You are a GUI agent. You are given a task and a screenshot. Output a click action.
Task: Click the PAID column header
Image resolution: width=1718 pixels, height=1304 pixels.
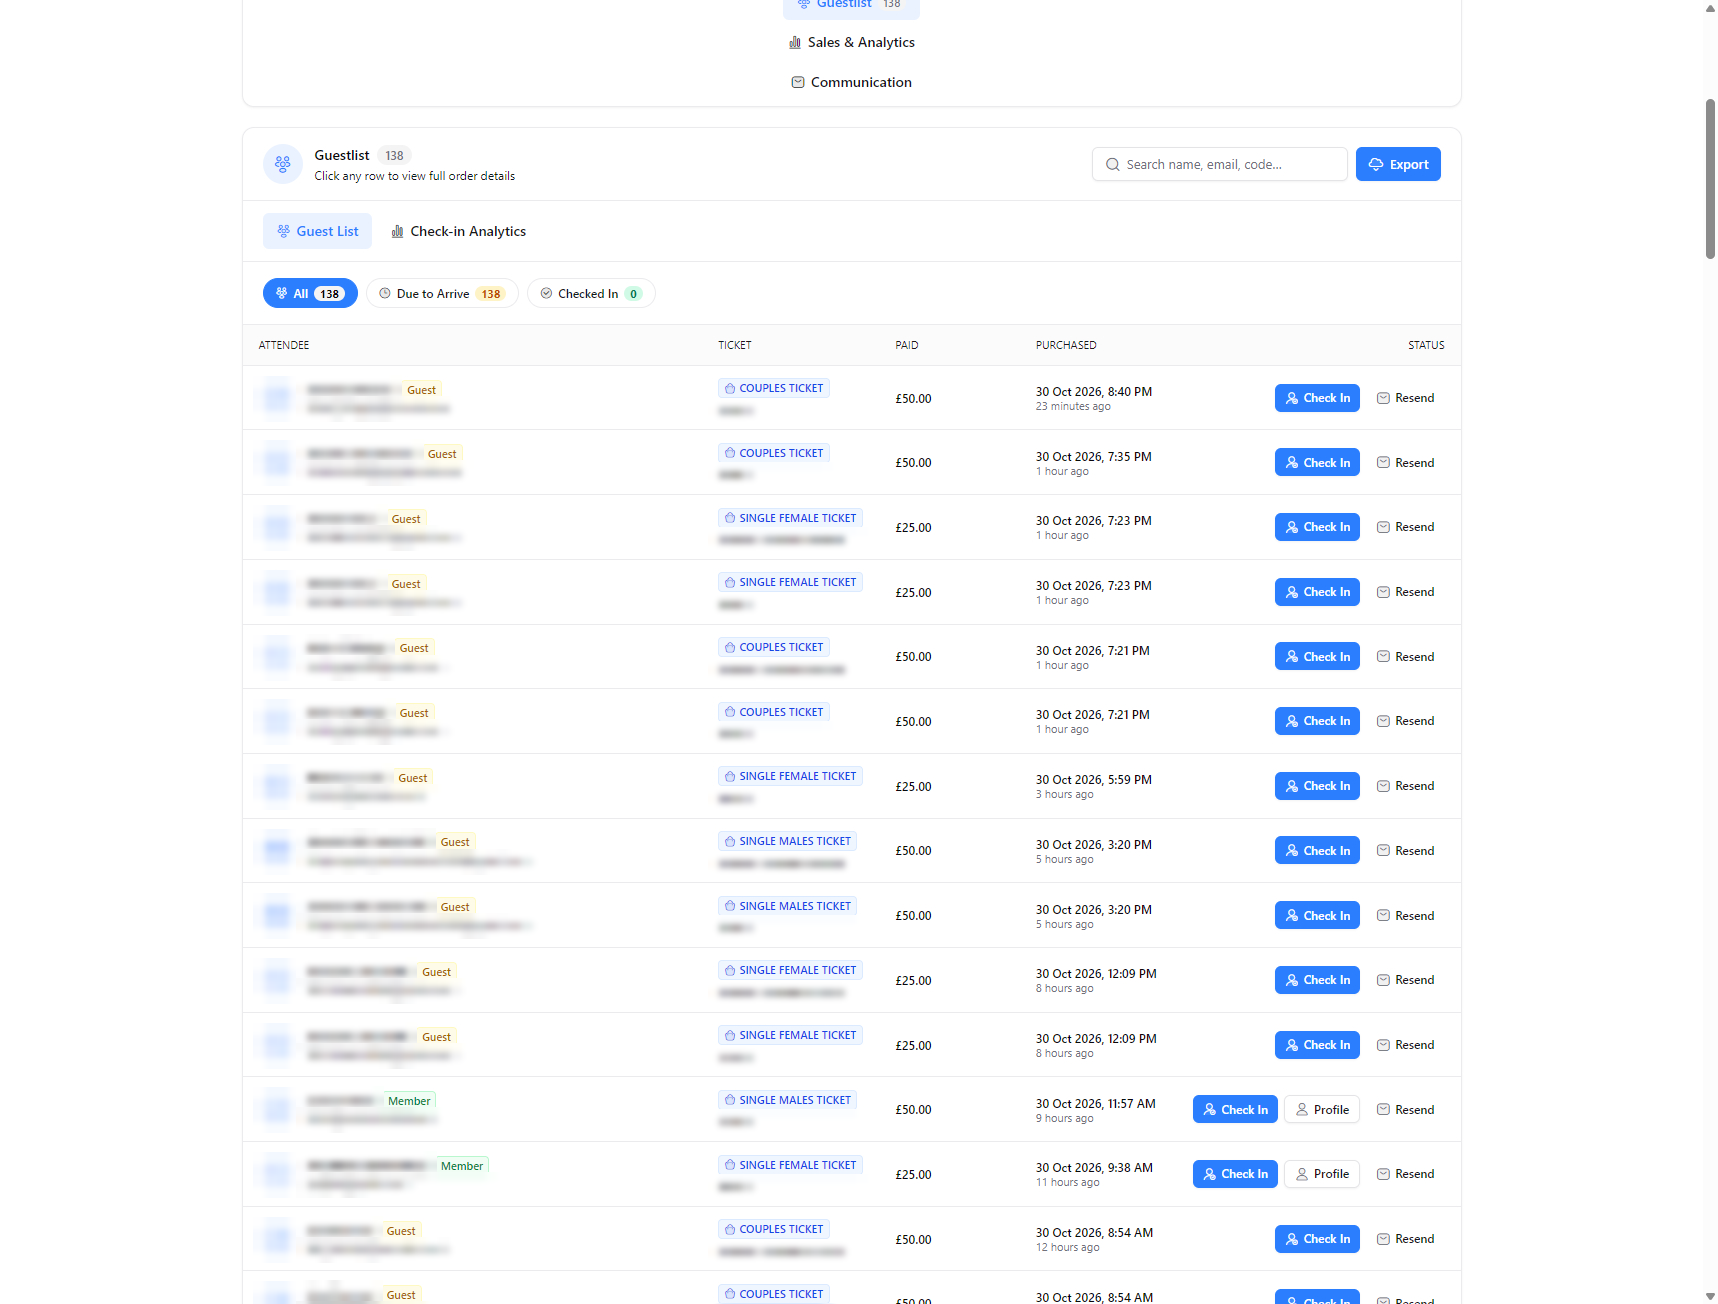click(x=907, y=345)
